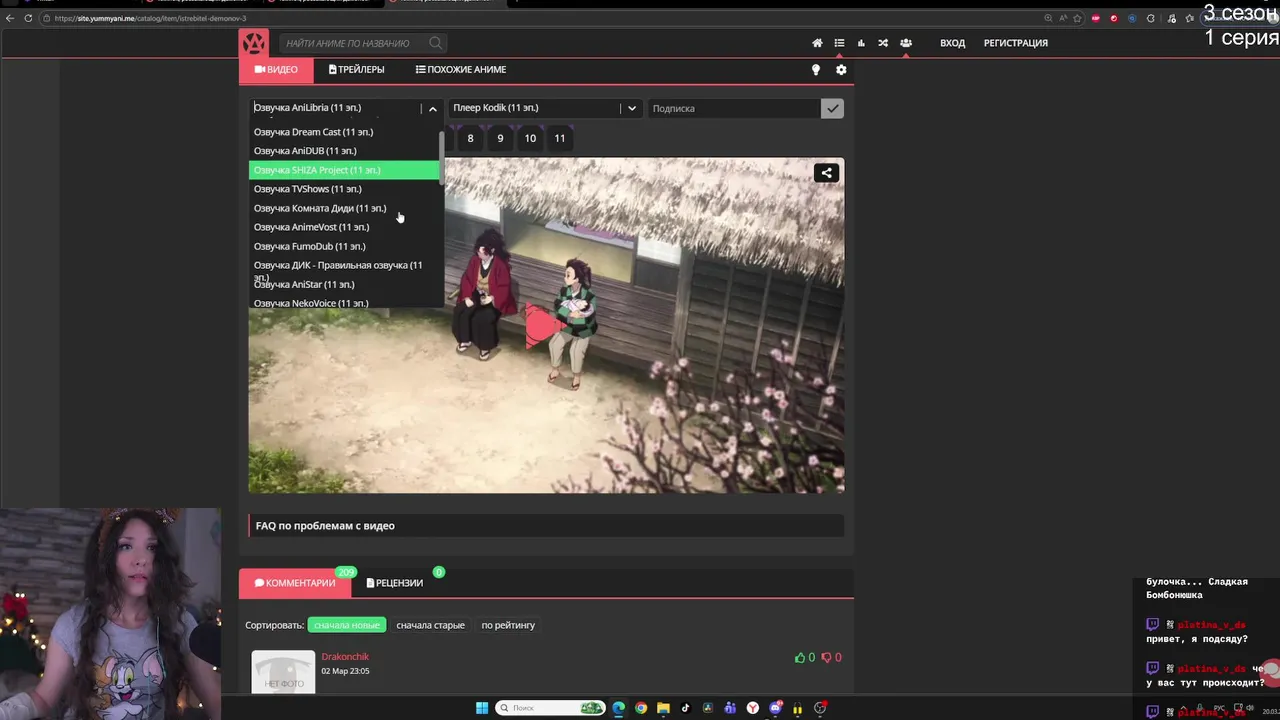
Task: Launch Microsoft Edge from the taskbar
Action: tap(619, 708)
